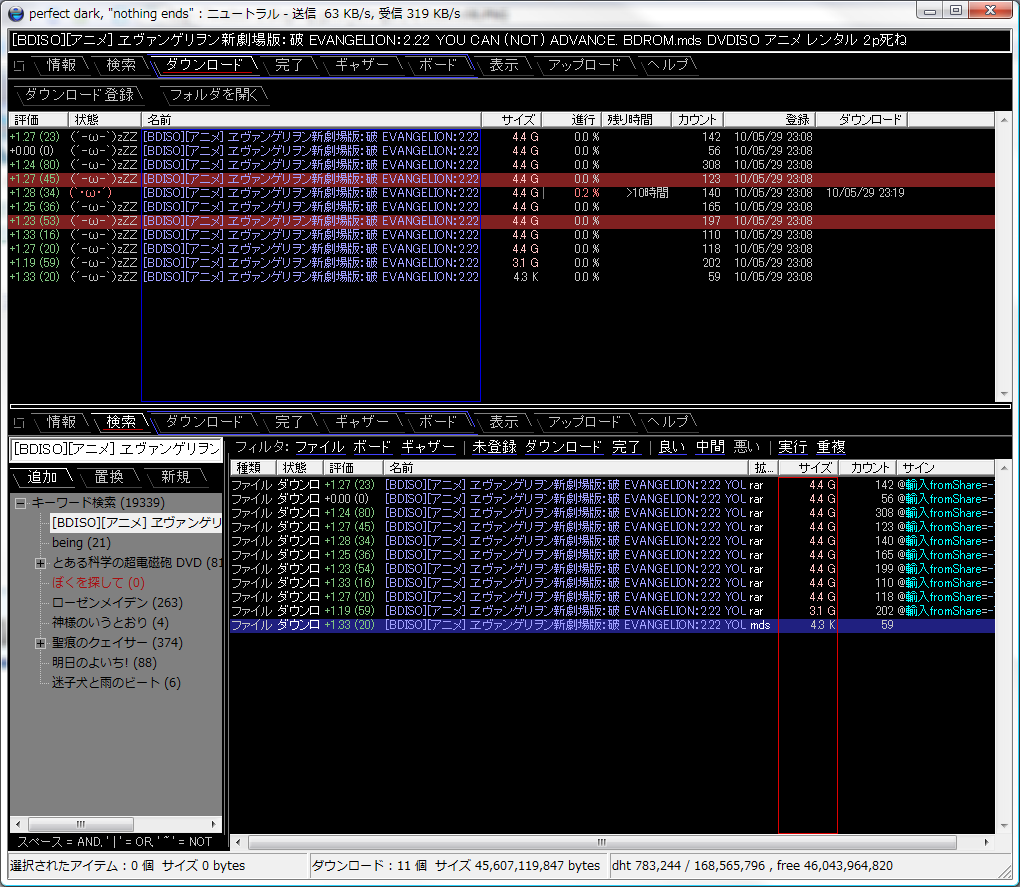Sort download list by 進行 column
The image size is (1020, 887).
click(x=571, y=120)
